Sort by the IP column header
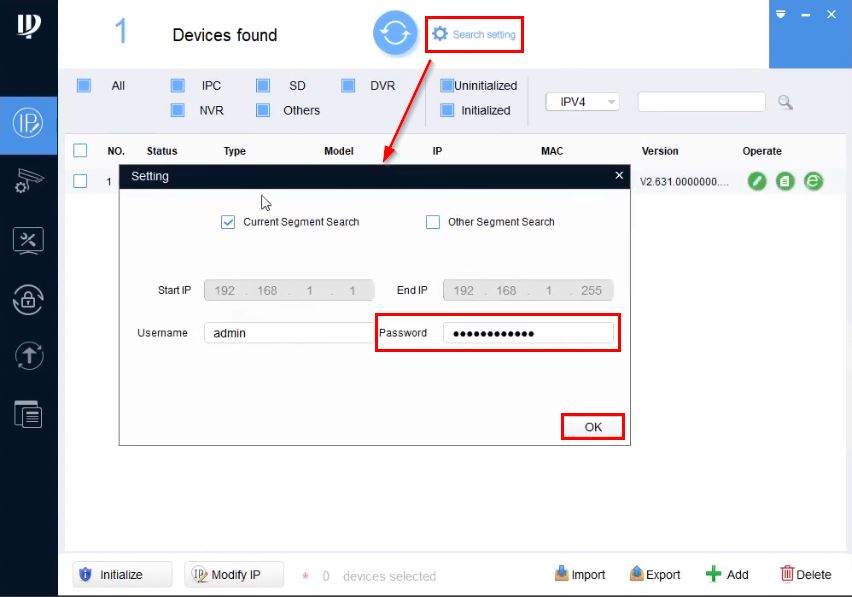 pos(437,151)
